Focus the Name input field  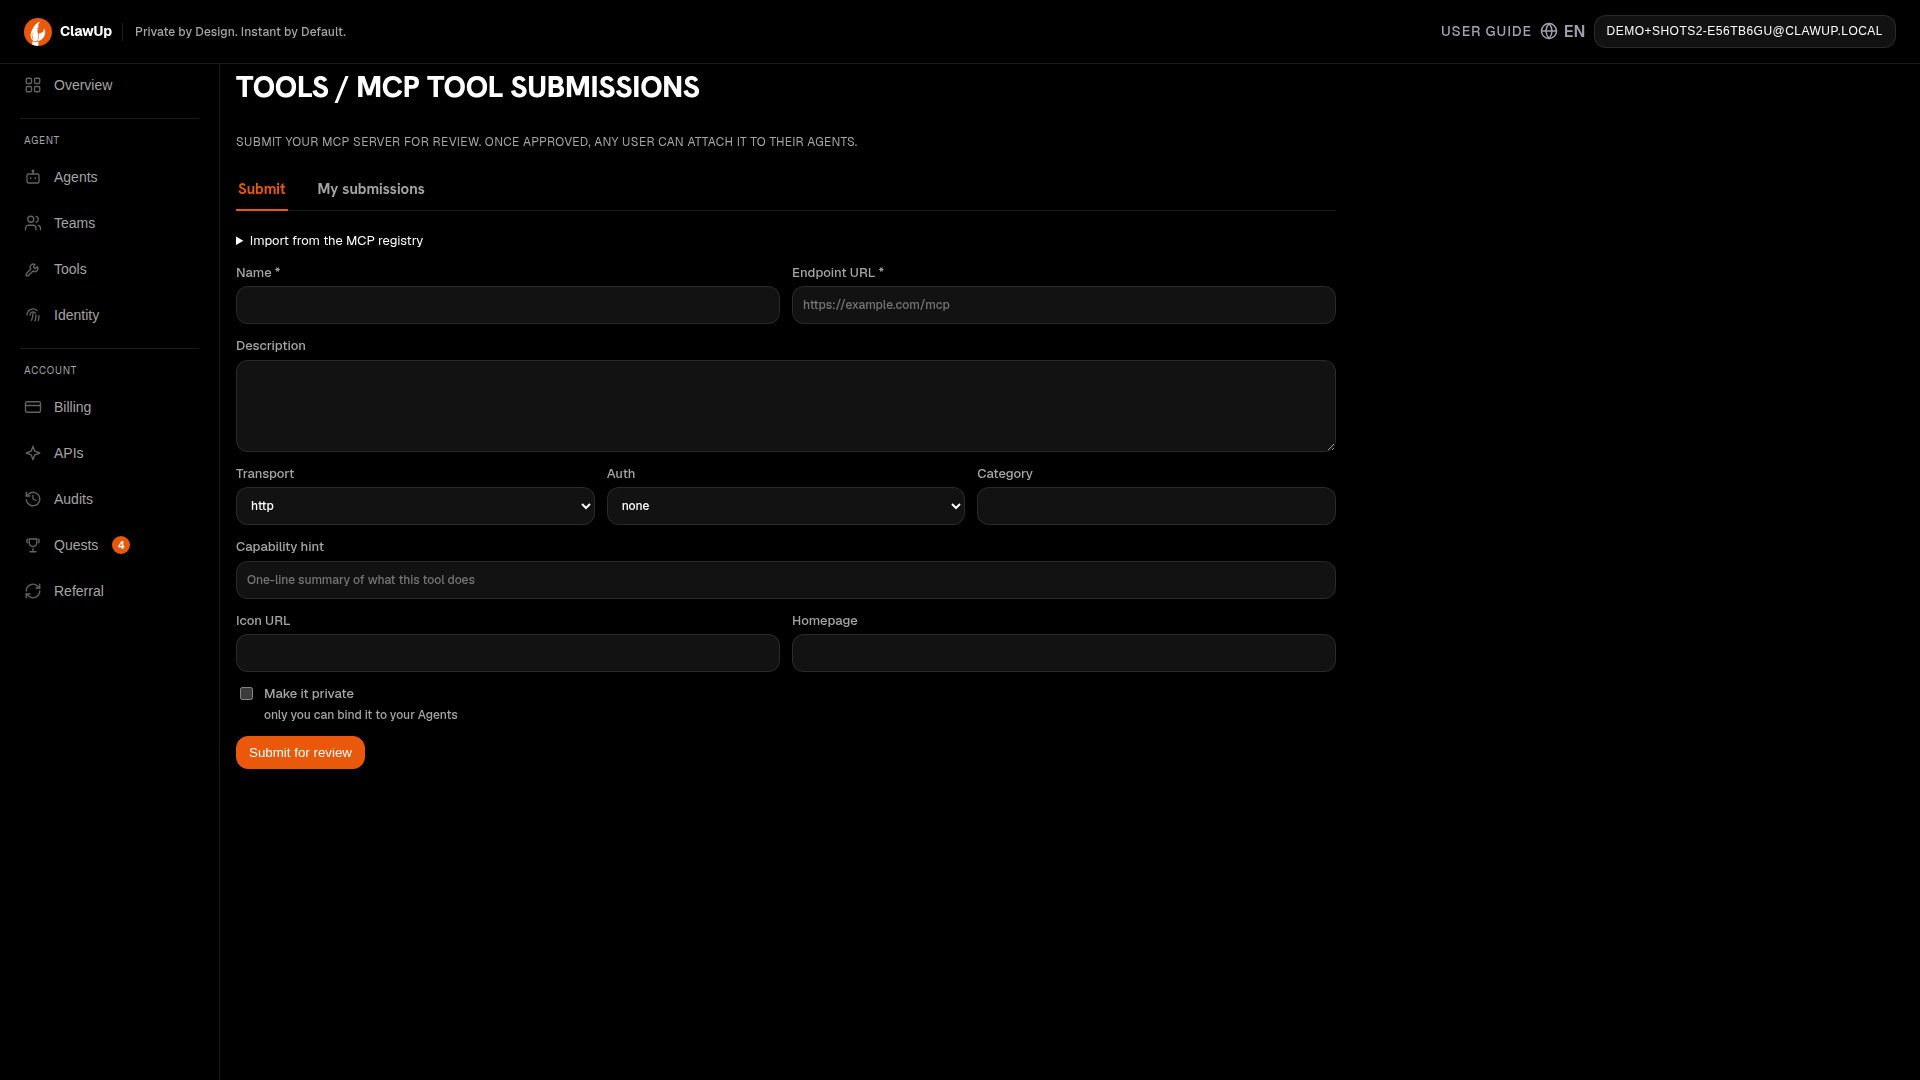point(508,305)
